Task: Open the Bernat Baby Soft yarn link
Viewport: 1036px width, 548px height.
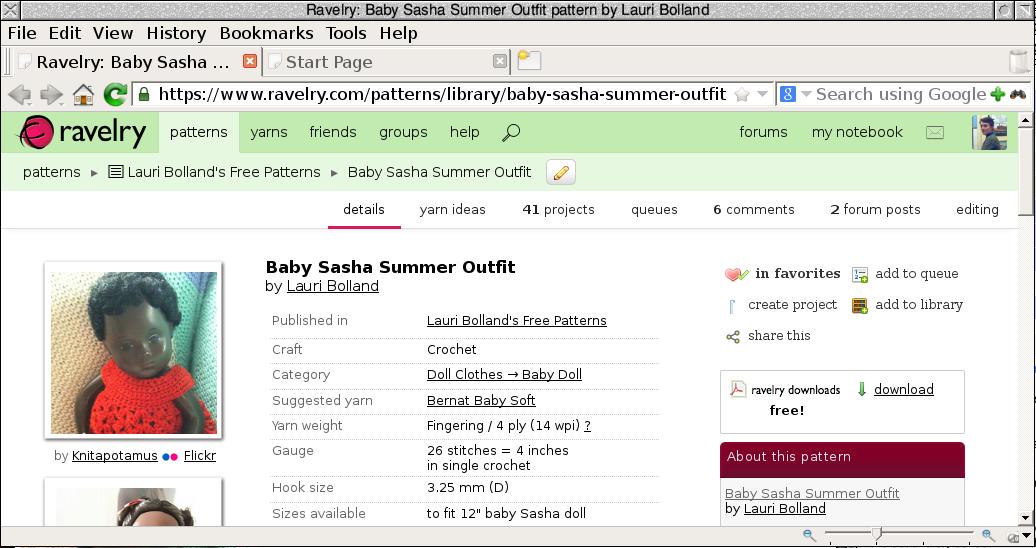Action: [x=480, y=400]
